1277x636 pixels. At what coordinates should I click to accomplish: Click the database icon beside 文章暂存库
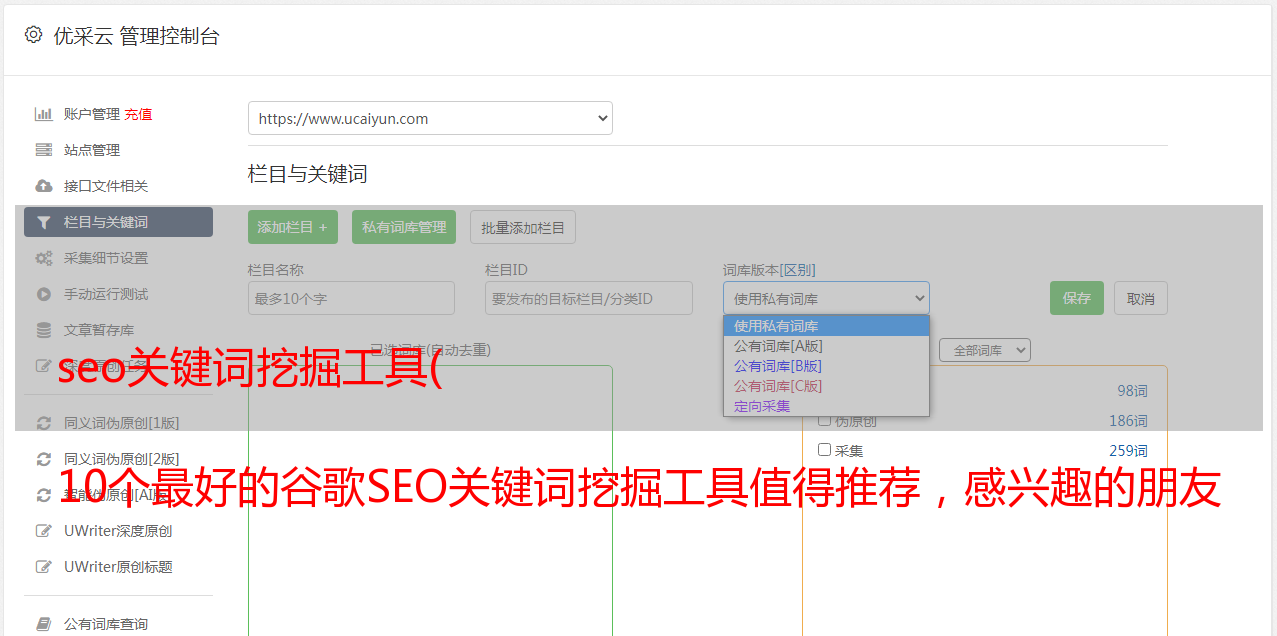pyautogui.click(x=44, y=330)
